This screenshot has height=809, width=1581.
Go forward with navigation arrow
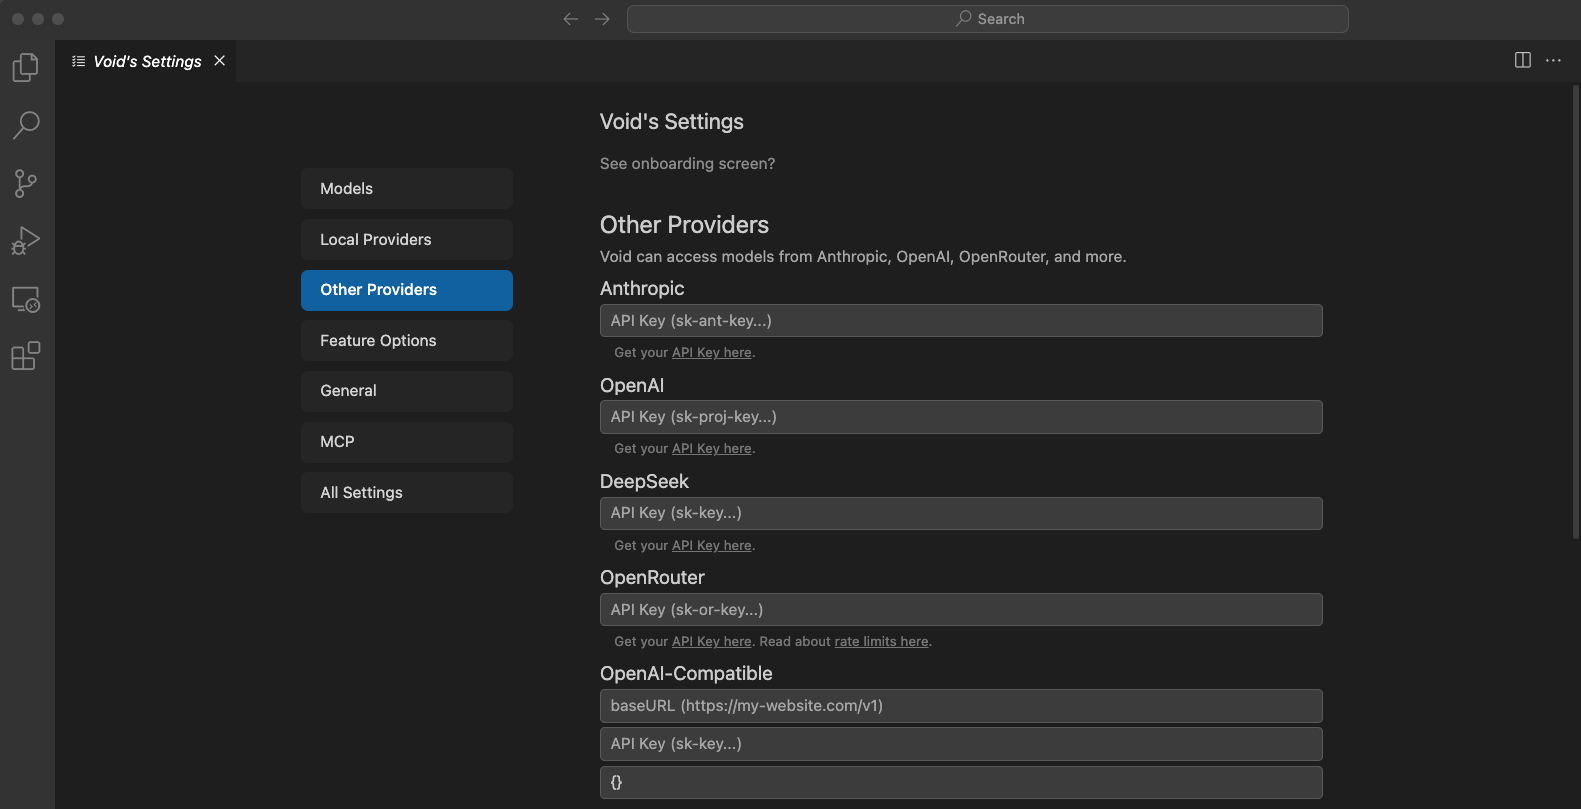click(602, 19)
